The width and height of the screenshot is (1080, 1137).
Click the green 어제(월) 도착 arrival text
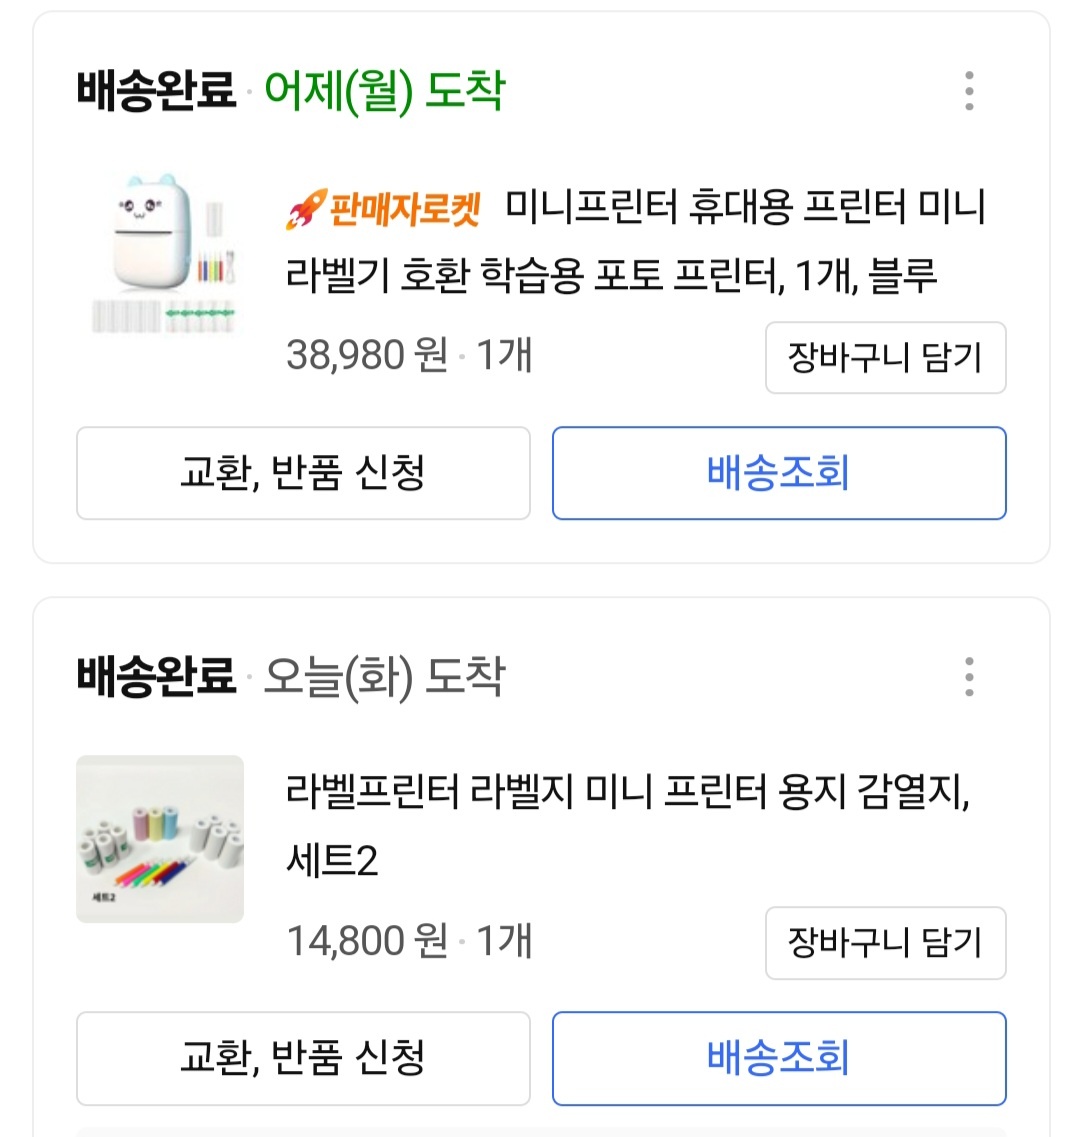pos(384,91)
